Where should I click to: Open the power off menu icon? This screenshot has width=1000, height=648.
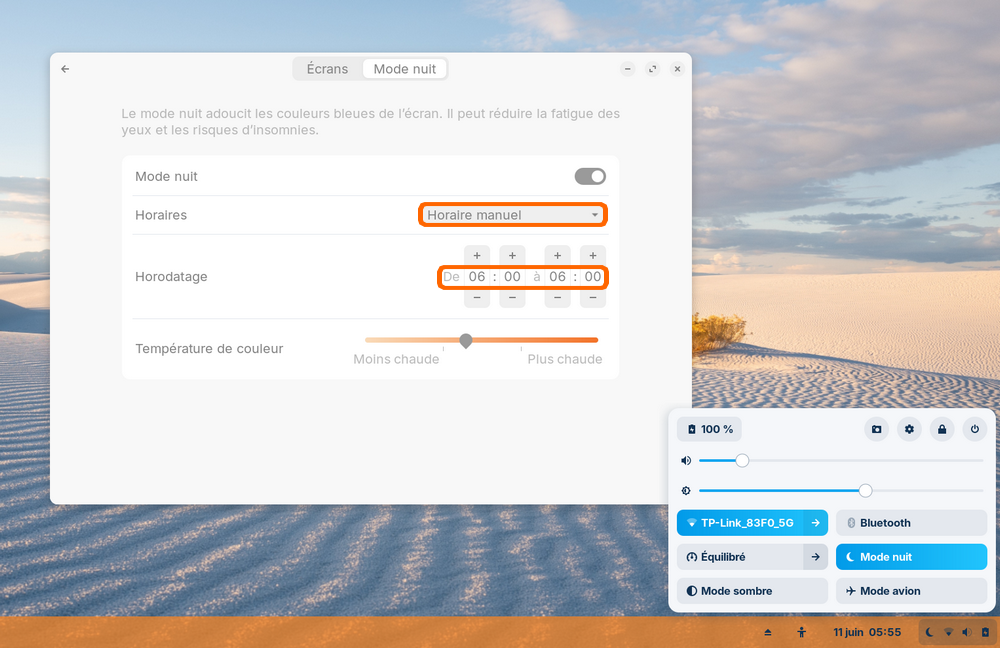[975, 429]
